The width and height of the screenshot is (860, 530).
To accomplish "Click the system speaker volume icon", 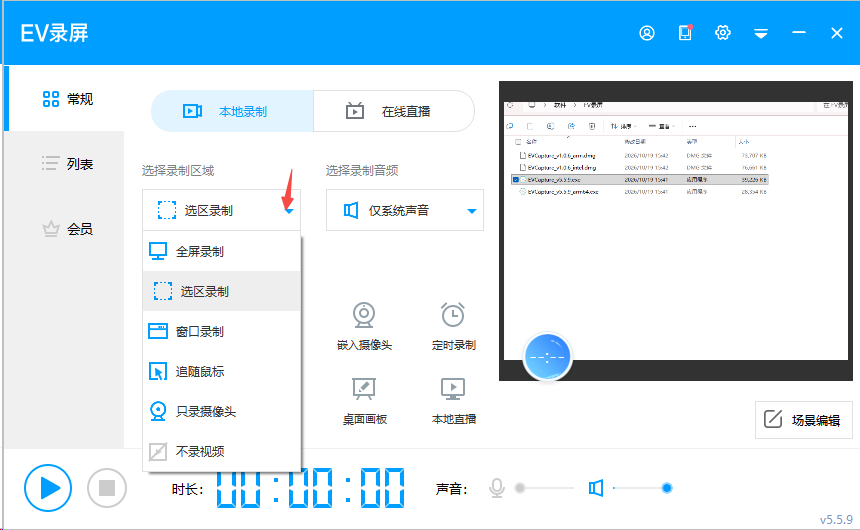I will [596, 488].
